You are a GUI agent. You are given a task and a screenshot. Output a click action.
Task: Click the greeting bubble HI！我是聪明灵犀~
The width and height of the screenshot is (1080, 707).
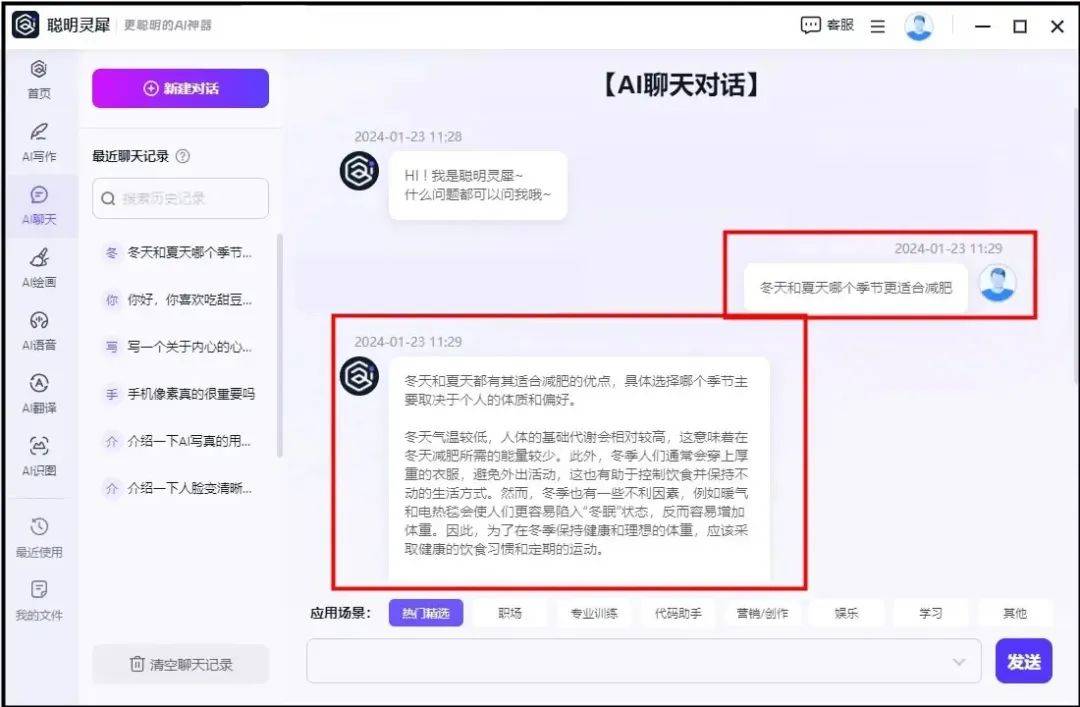click(x=477, y=185)
